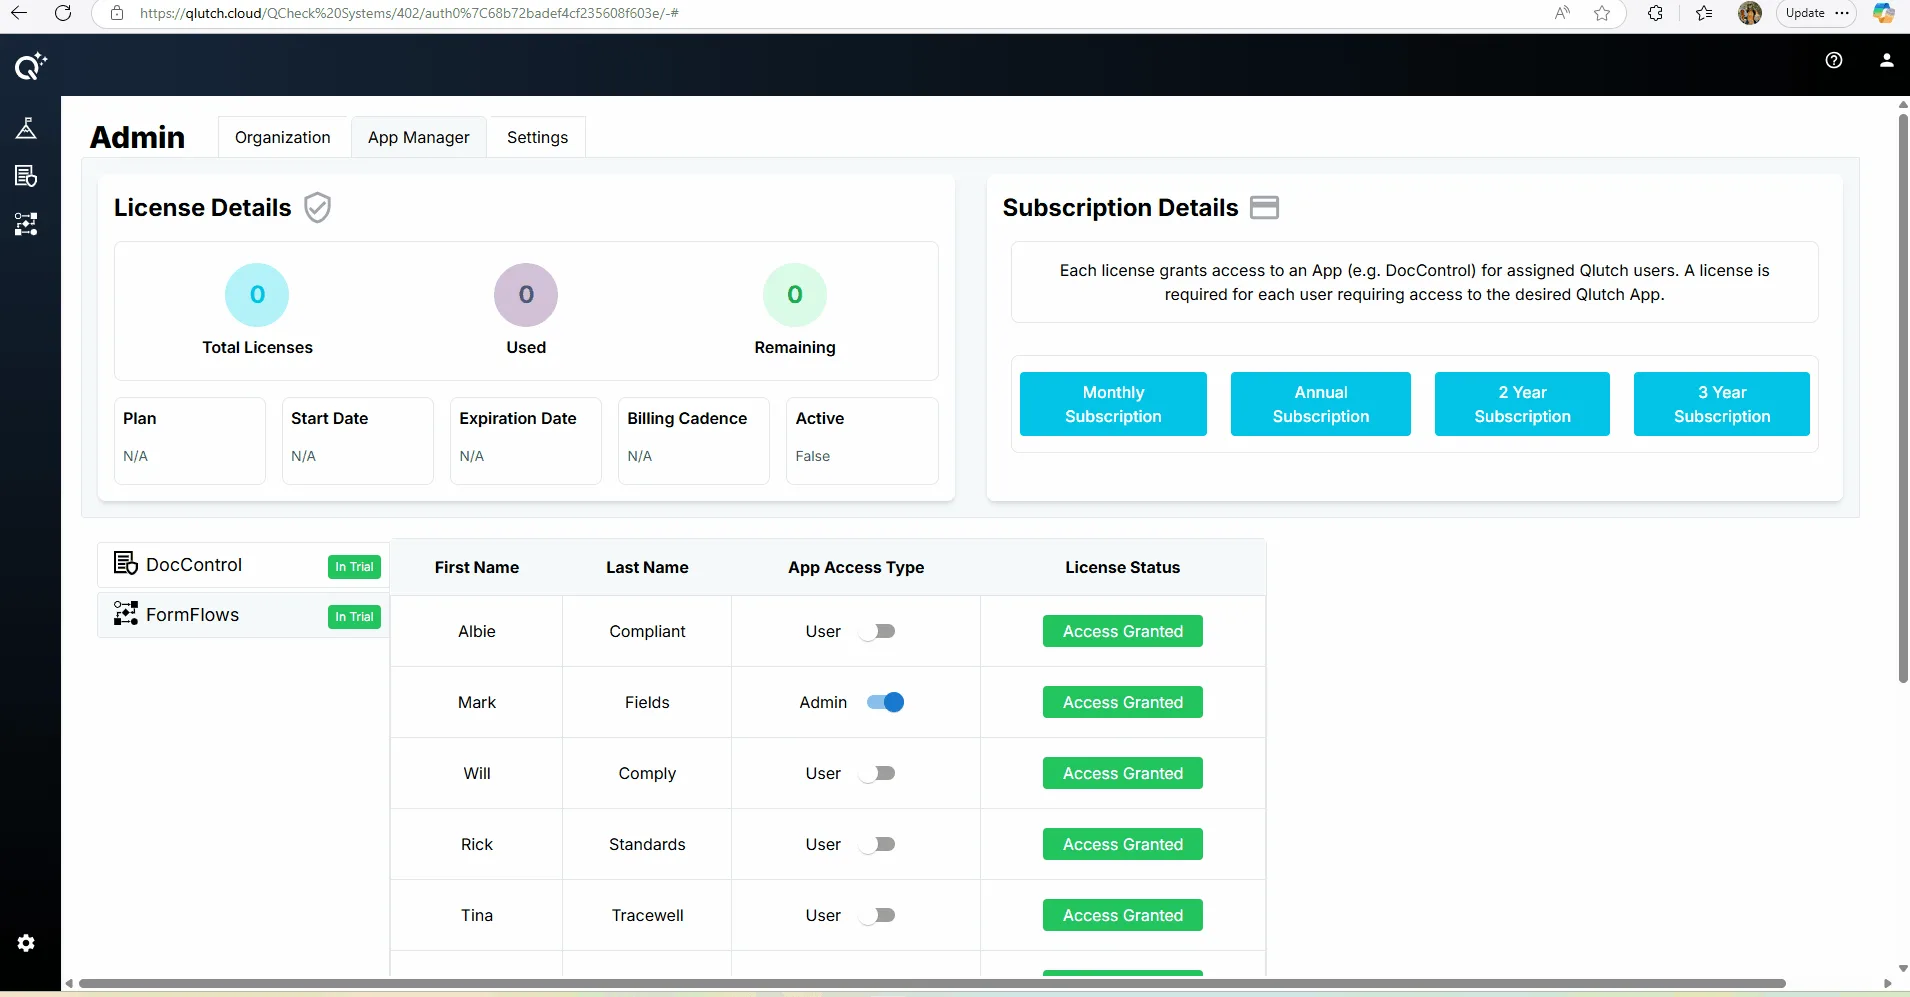This screenshot has height=997, width=1910.
Task: Click the subscription credit card icon
Action: (x=1265, y=207)
